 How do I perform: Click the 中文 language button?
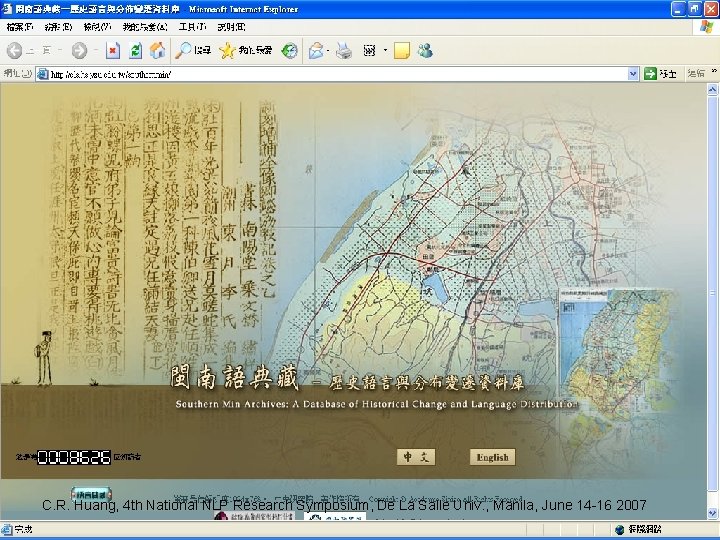click(416, 457)
